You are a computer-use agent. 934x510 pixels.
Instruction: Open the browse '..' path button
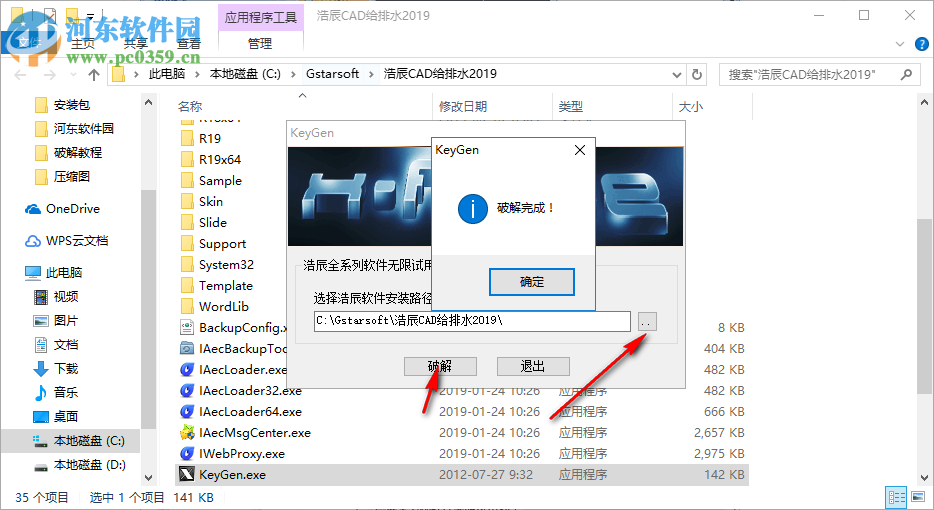point(647,322)
